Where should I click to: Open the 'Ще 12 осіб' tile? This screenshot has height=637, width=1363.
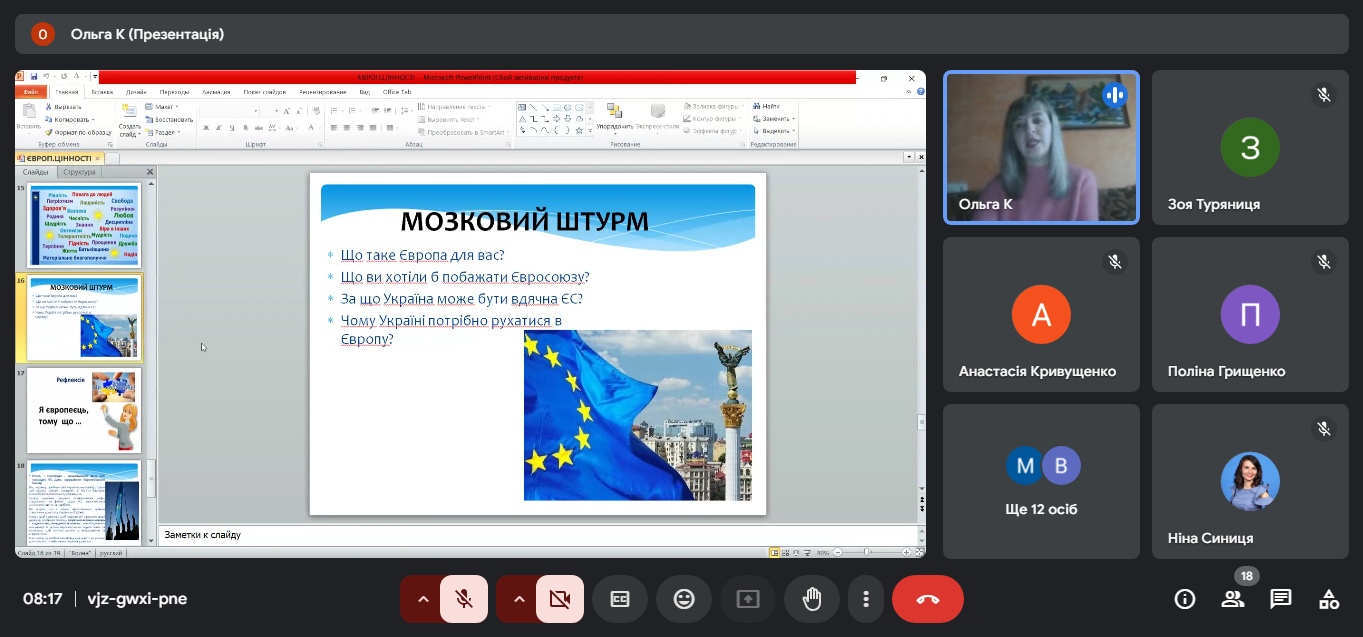click(1041, 481)
